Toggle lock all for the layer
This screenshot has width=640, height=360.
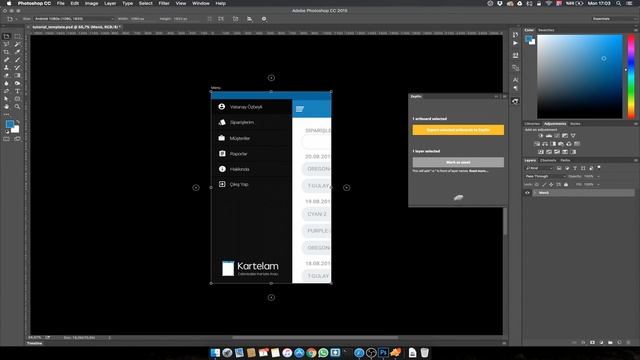coord(566,184)
